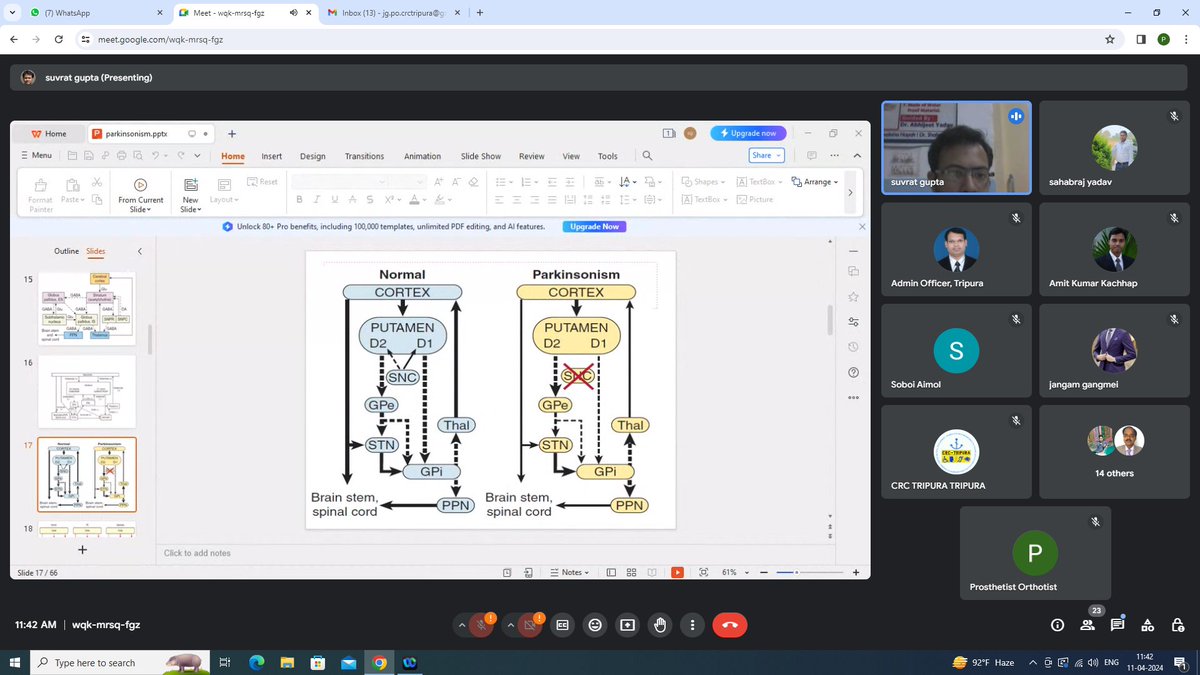Click the 14 others participants tile
This screenshot has height=675, width=1200.
1114,450
